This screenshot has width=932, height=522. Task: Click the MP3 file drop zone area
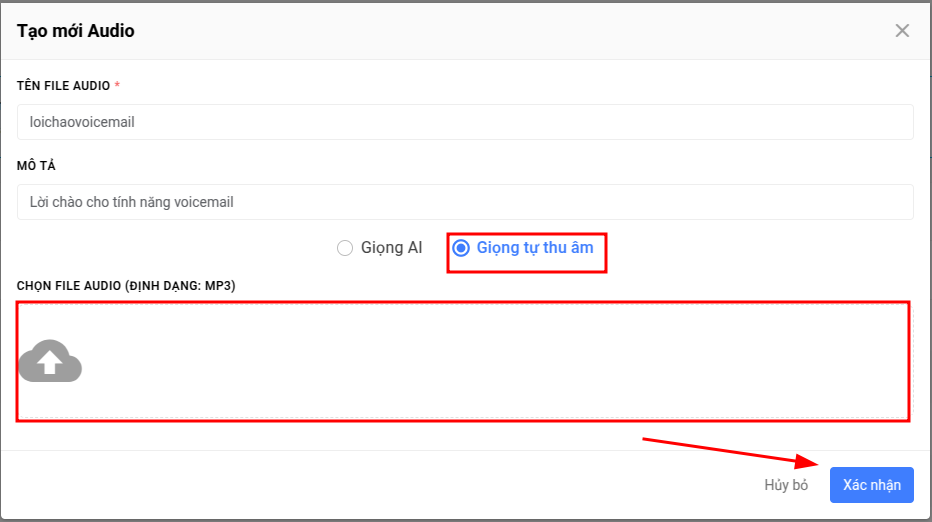(x=463, y=361)
